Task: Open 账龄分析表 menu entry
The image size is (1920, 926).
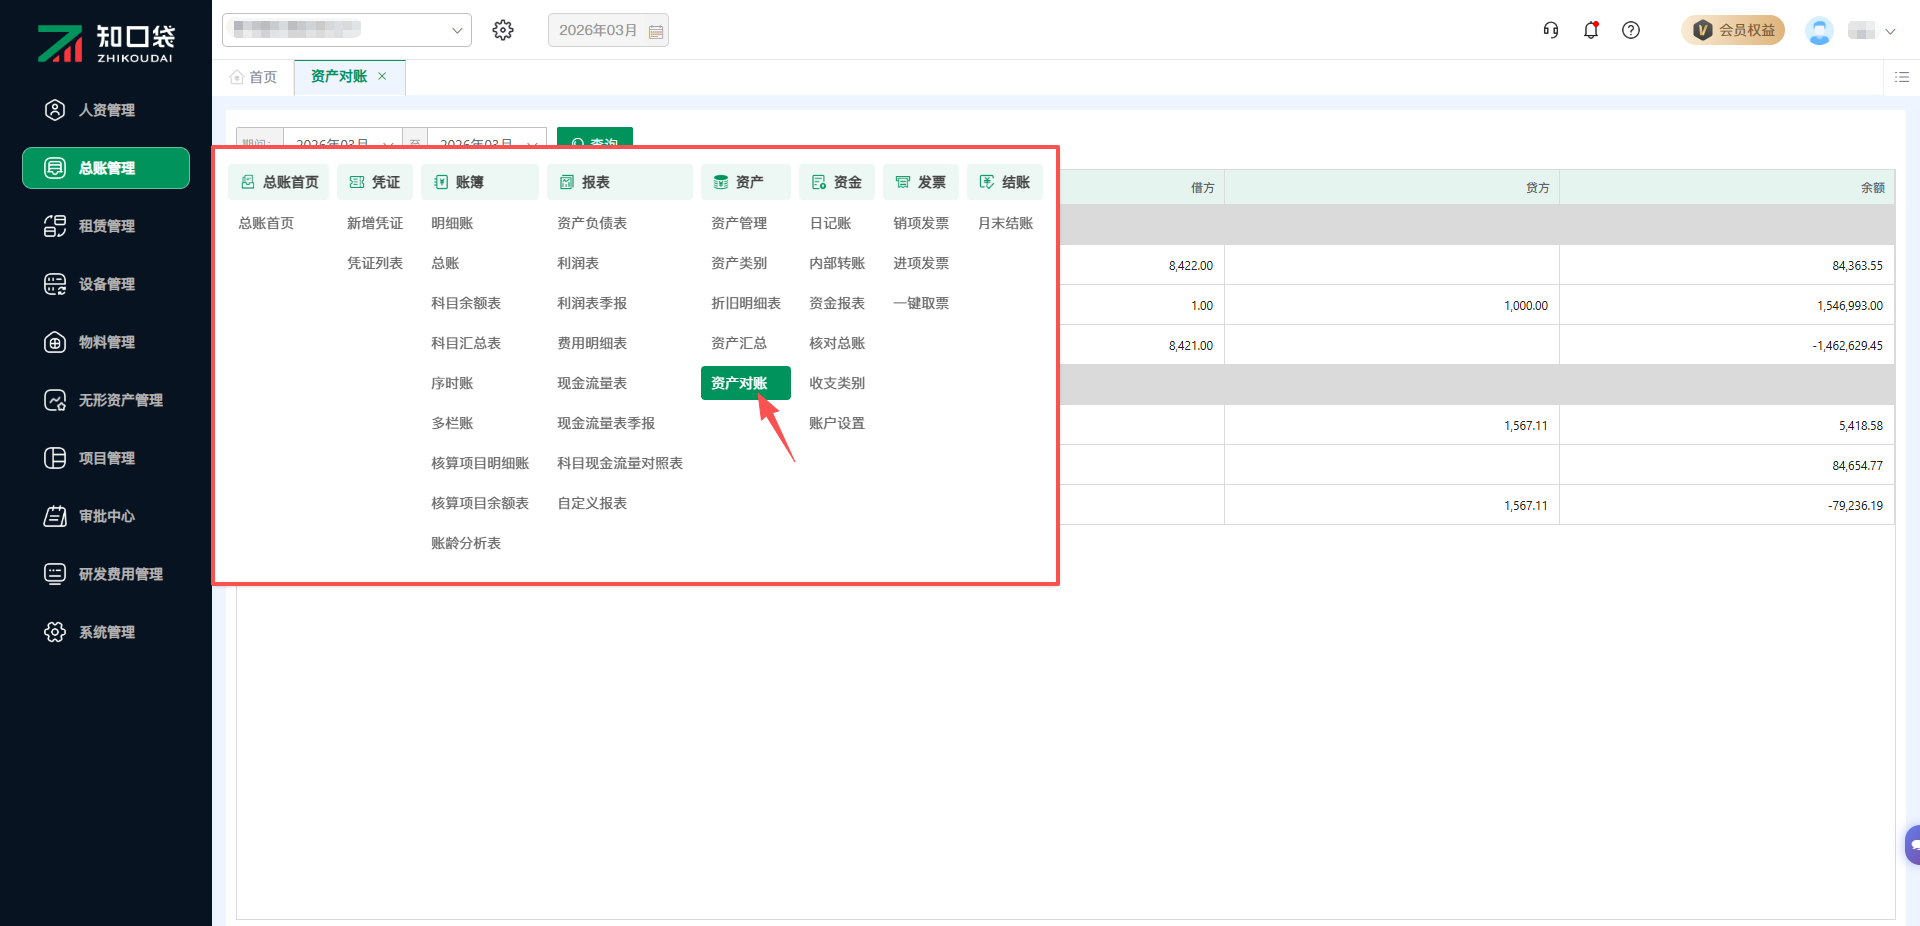Action: [x=466, y=543]
